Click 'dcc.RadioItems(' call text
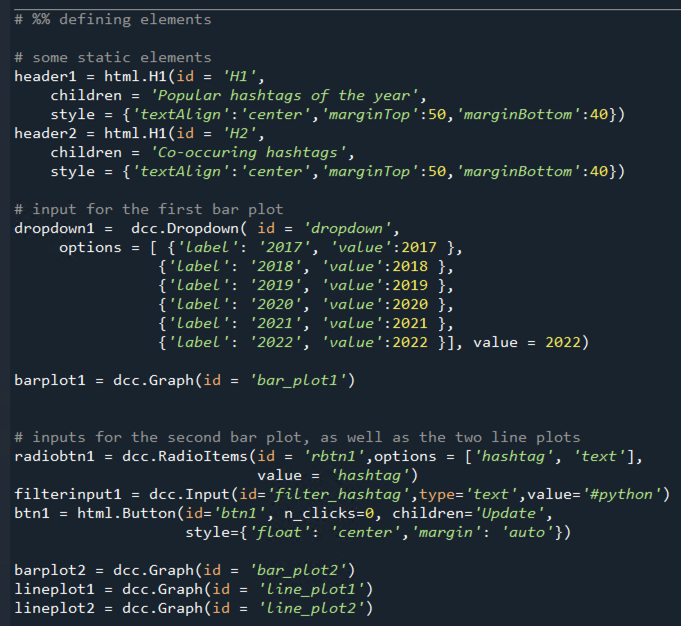681x626 pixels. (x=189, y=457)
